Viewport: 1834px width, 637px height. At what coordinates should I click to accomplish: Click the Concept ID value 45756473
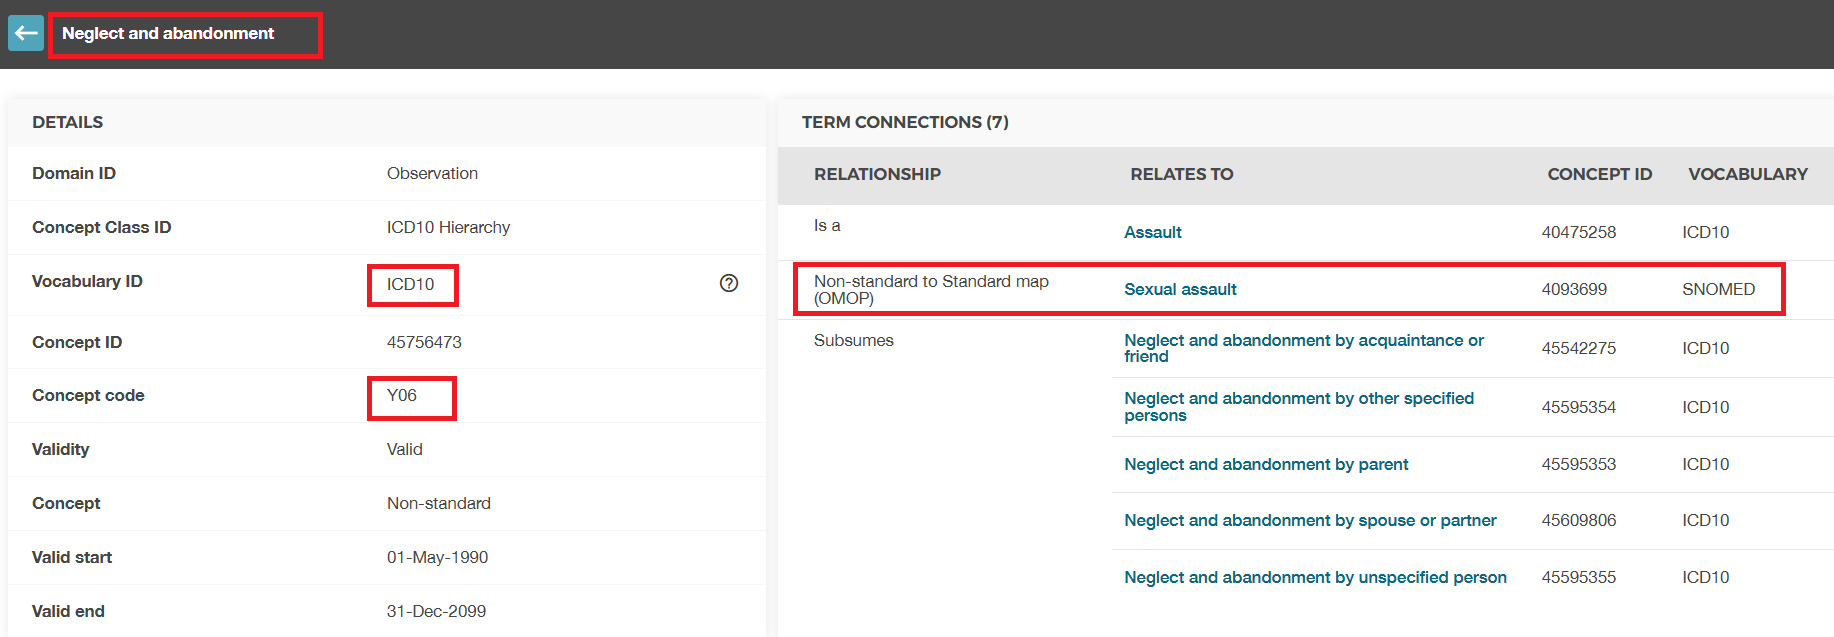pyautogui.click(x=424, y=342)
